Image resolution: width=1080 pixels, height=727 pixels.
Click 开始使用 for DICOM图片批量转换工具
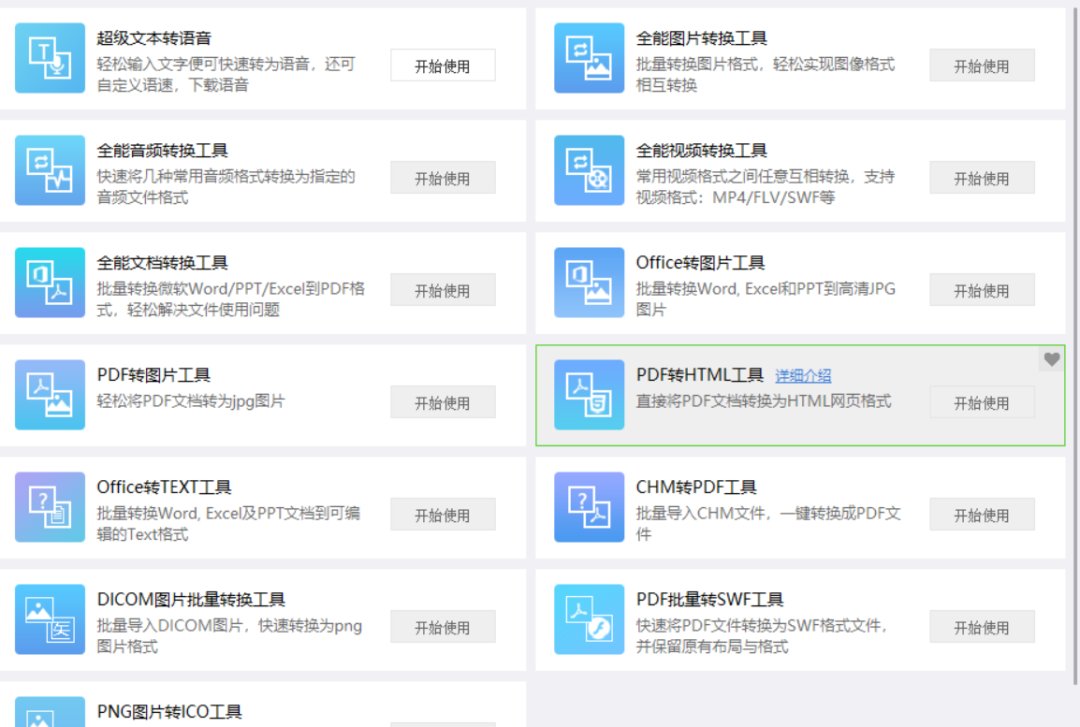443,628
